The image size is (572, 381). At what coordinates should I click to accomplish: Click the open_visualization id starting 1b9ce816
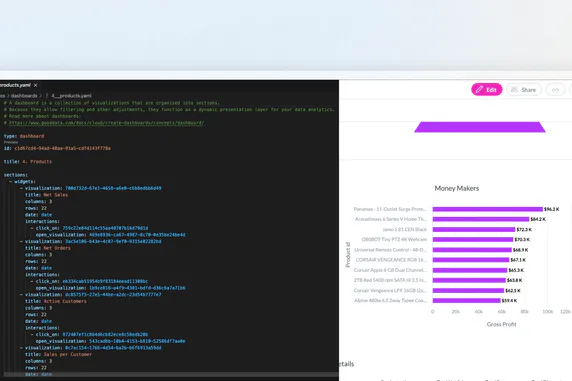(x=137, y=288)
